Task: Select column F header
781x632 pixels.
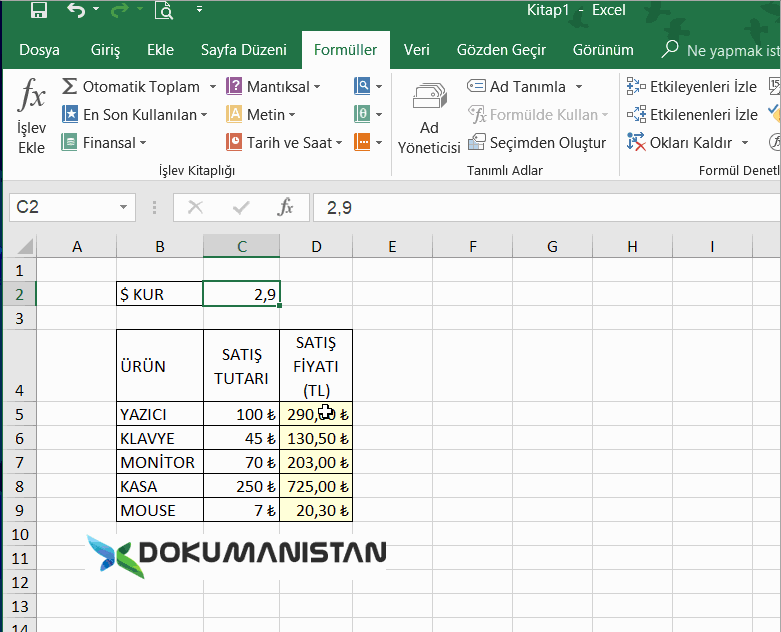Action: click(x=473, y=247)
